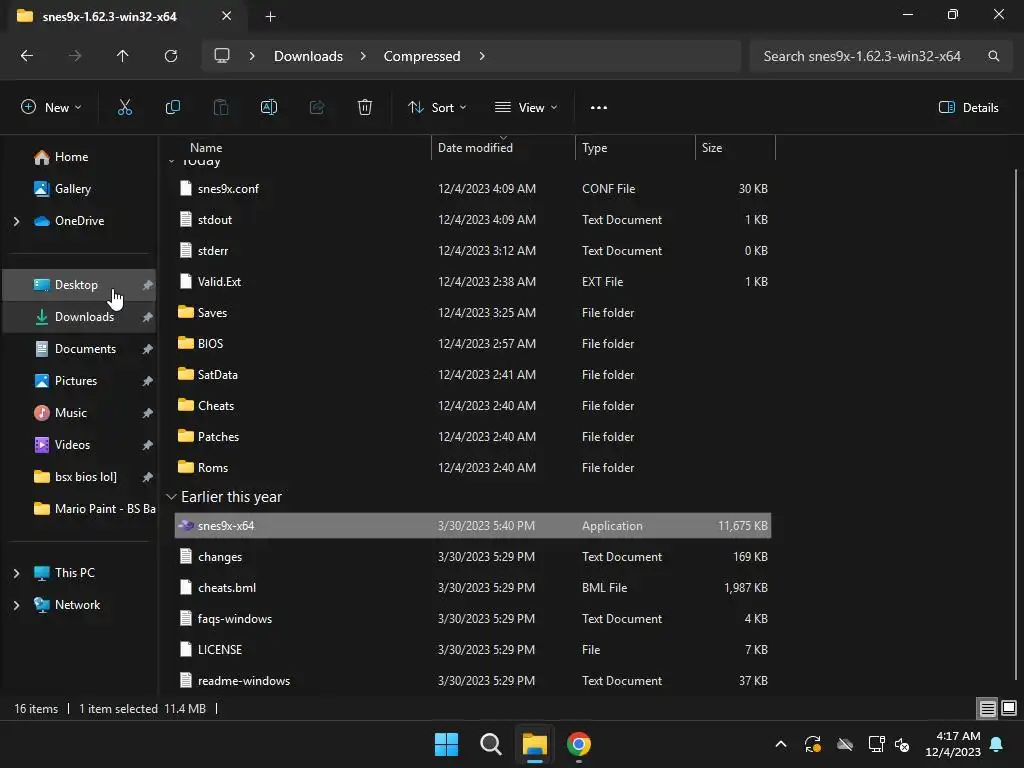The image size is (1024, 768).
Task: Click the Paste clipboard icon
Action: [x=221, y=108]
